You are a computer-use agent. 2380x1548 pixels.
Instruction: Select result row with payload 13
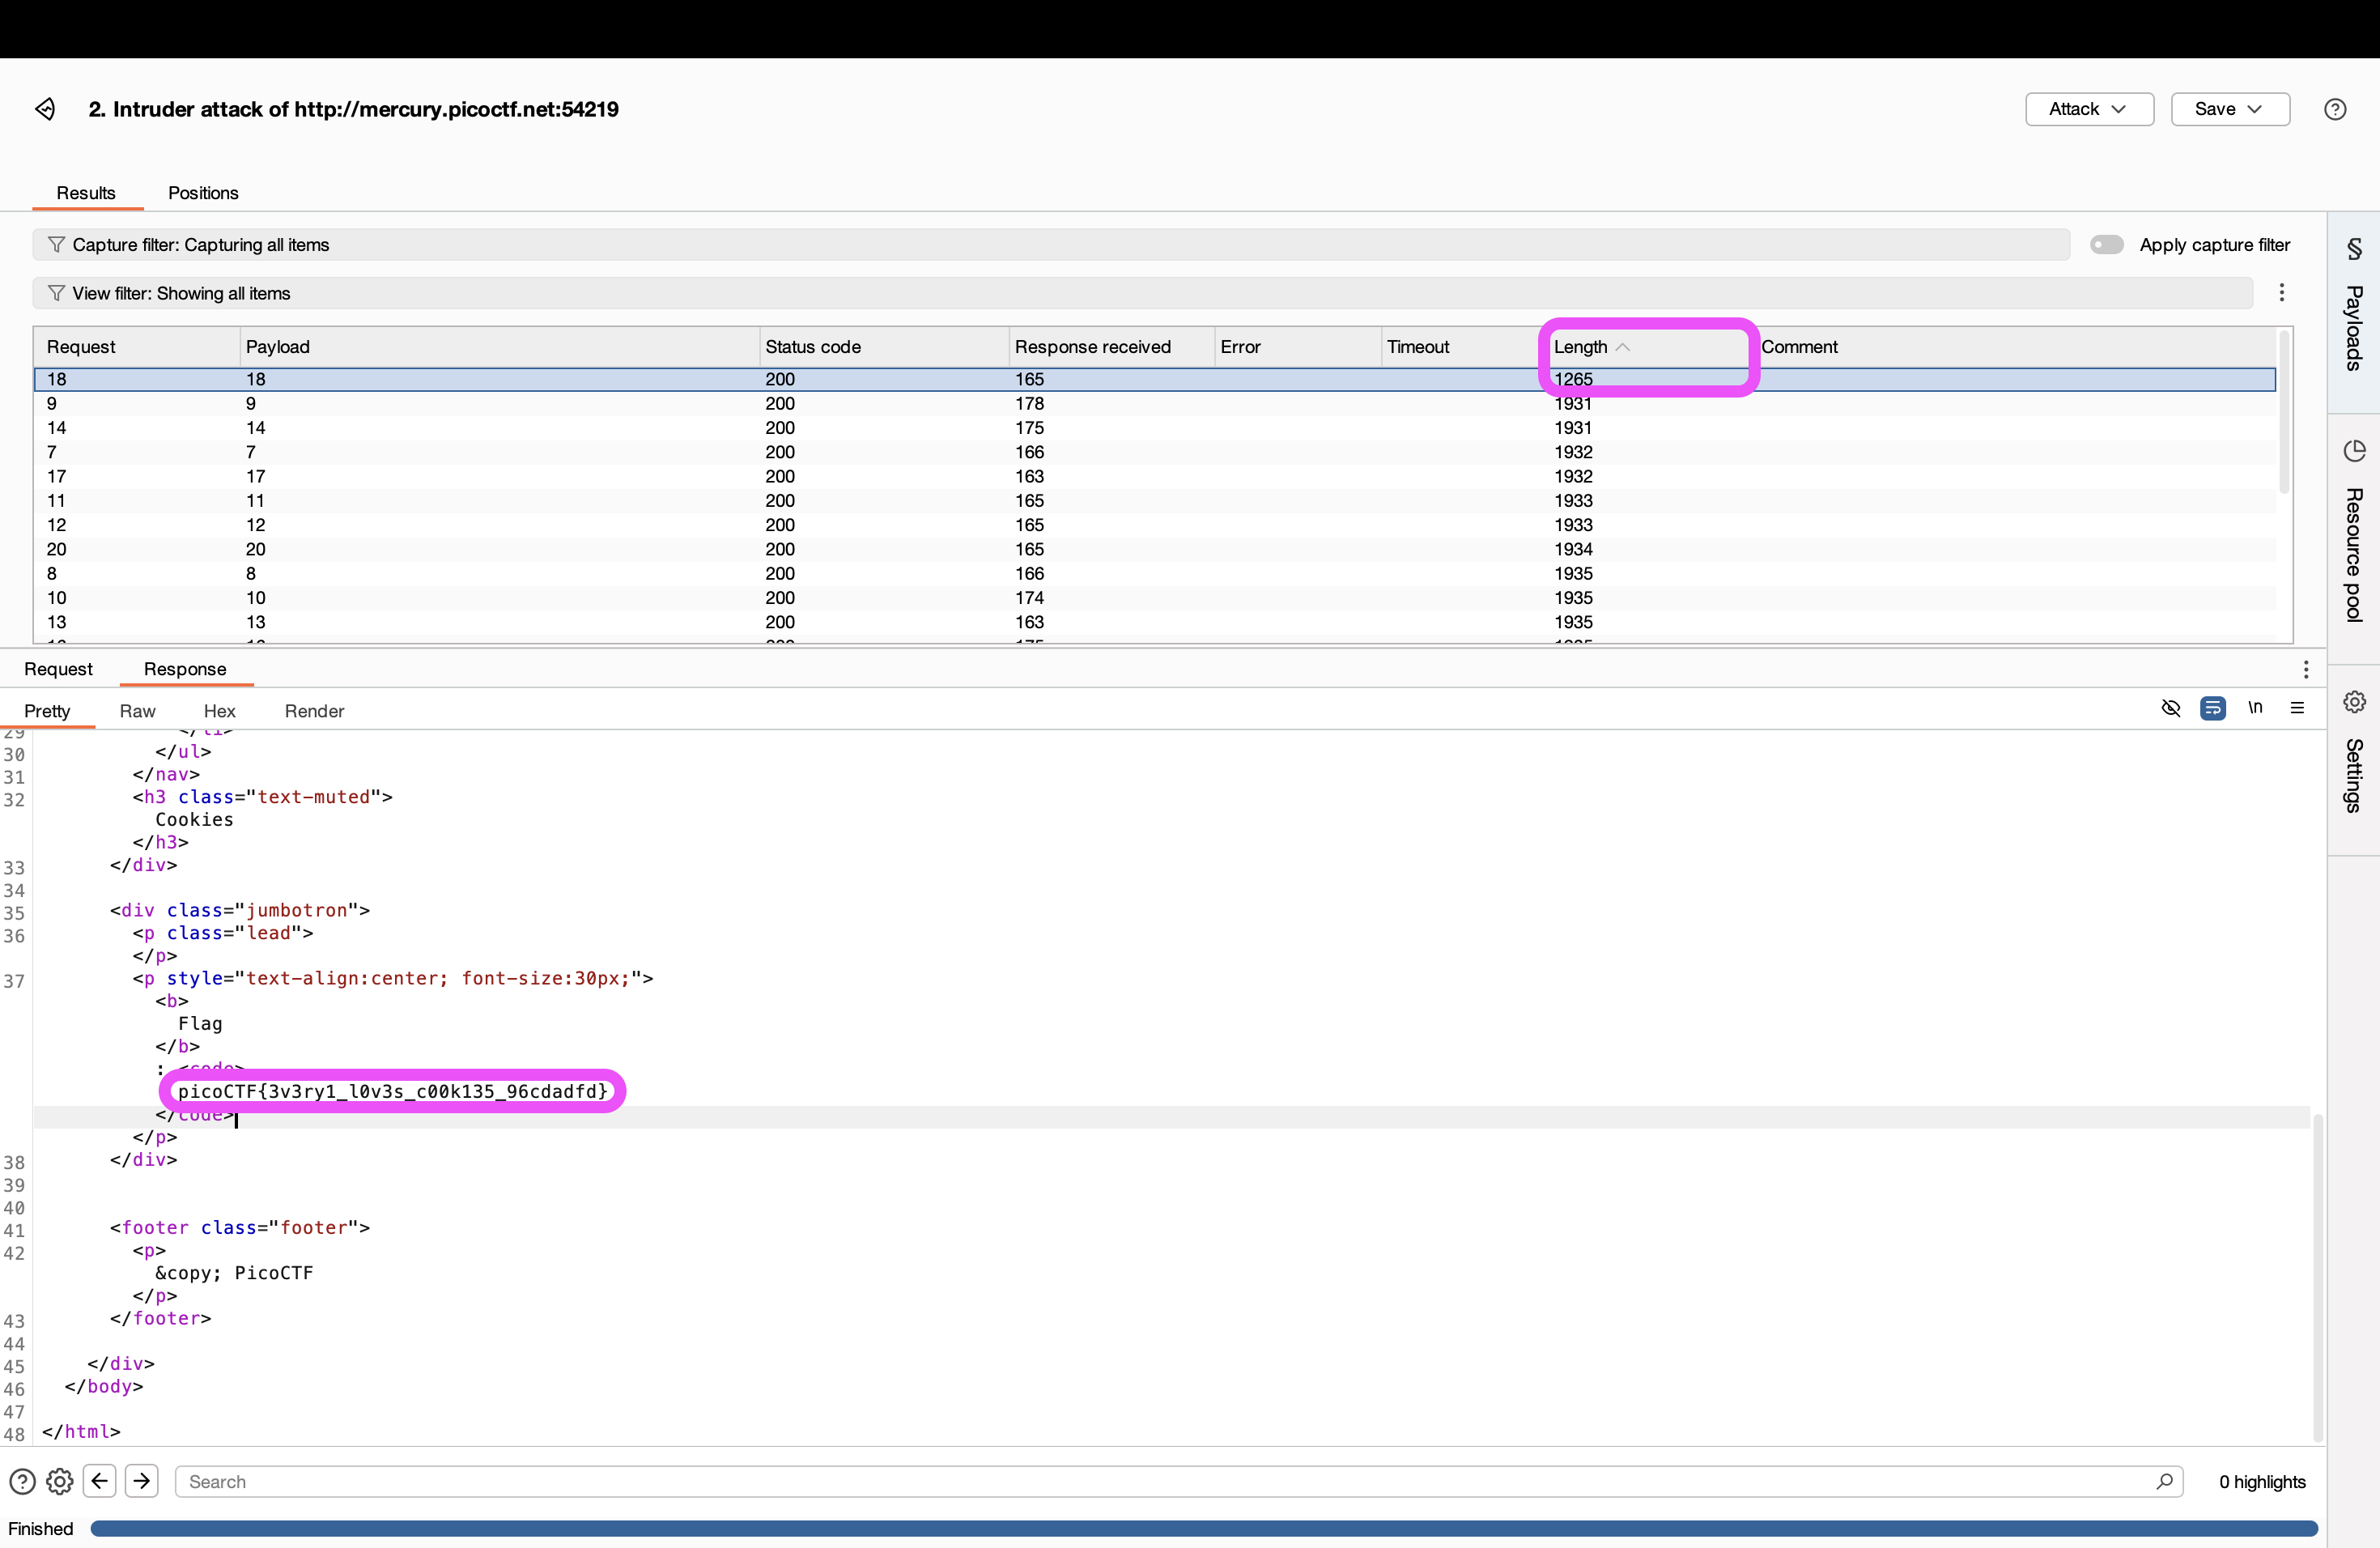click(1155, 622)
